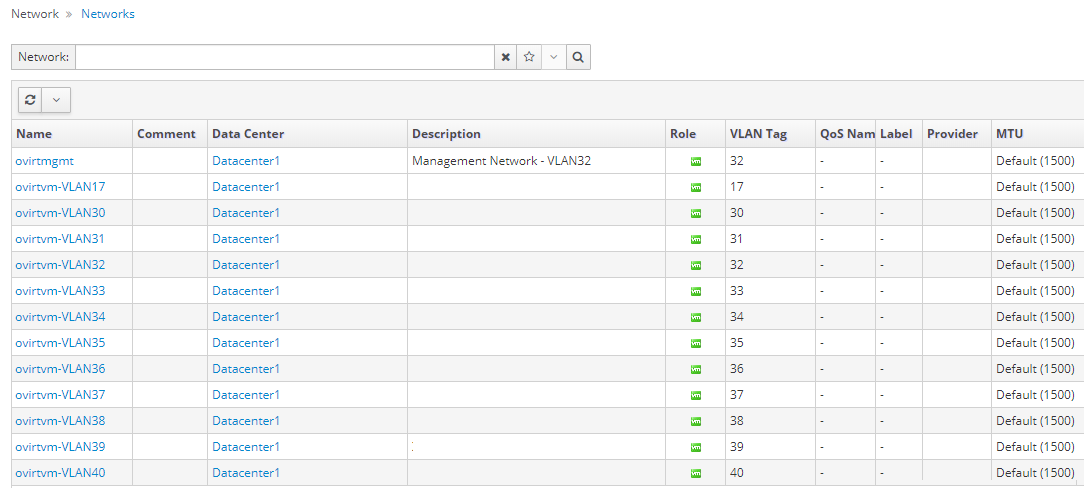The width and height of the screenshot is (1084, 488).
Task: Clear the Network search field
Action: (505, 57)
